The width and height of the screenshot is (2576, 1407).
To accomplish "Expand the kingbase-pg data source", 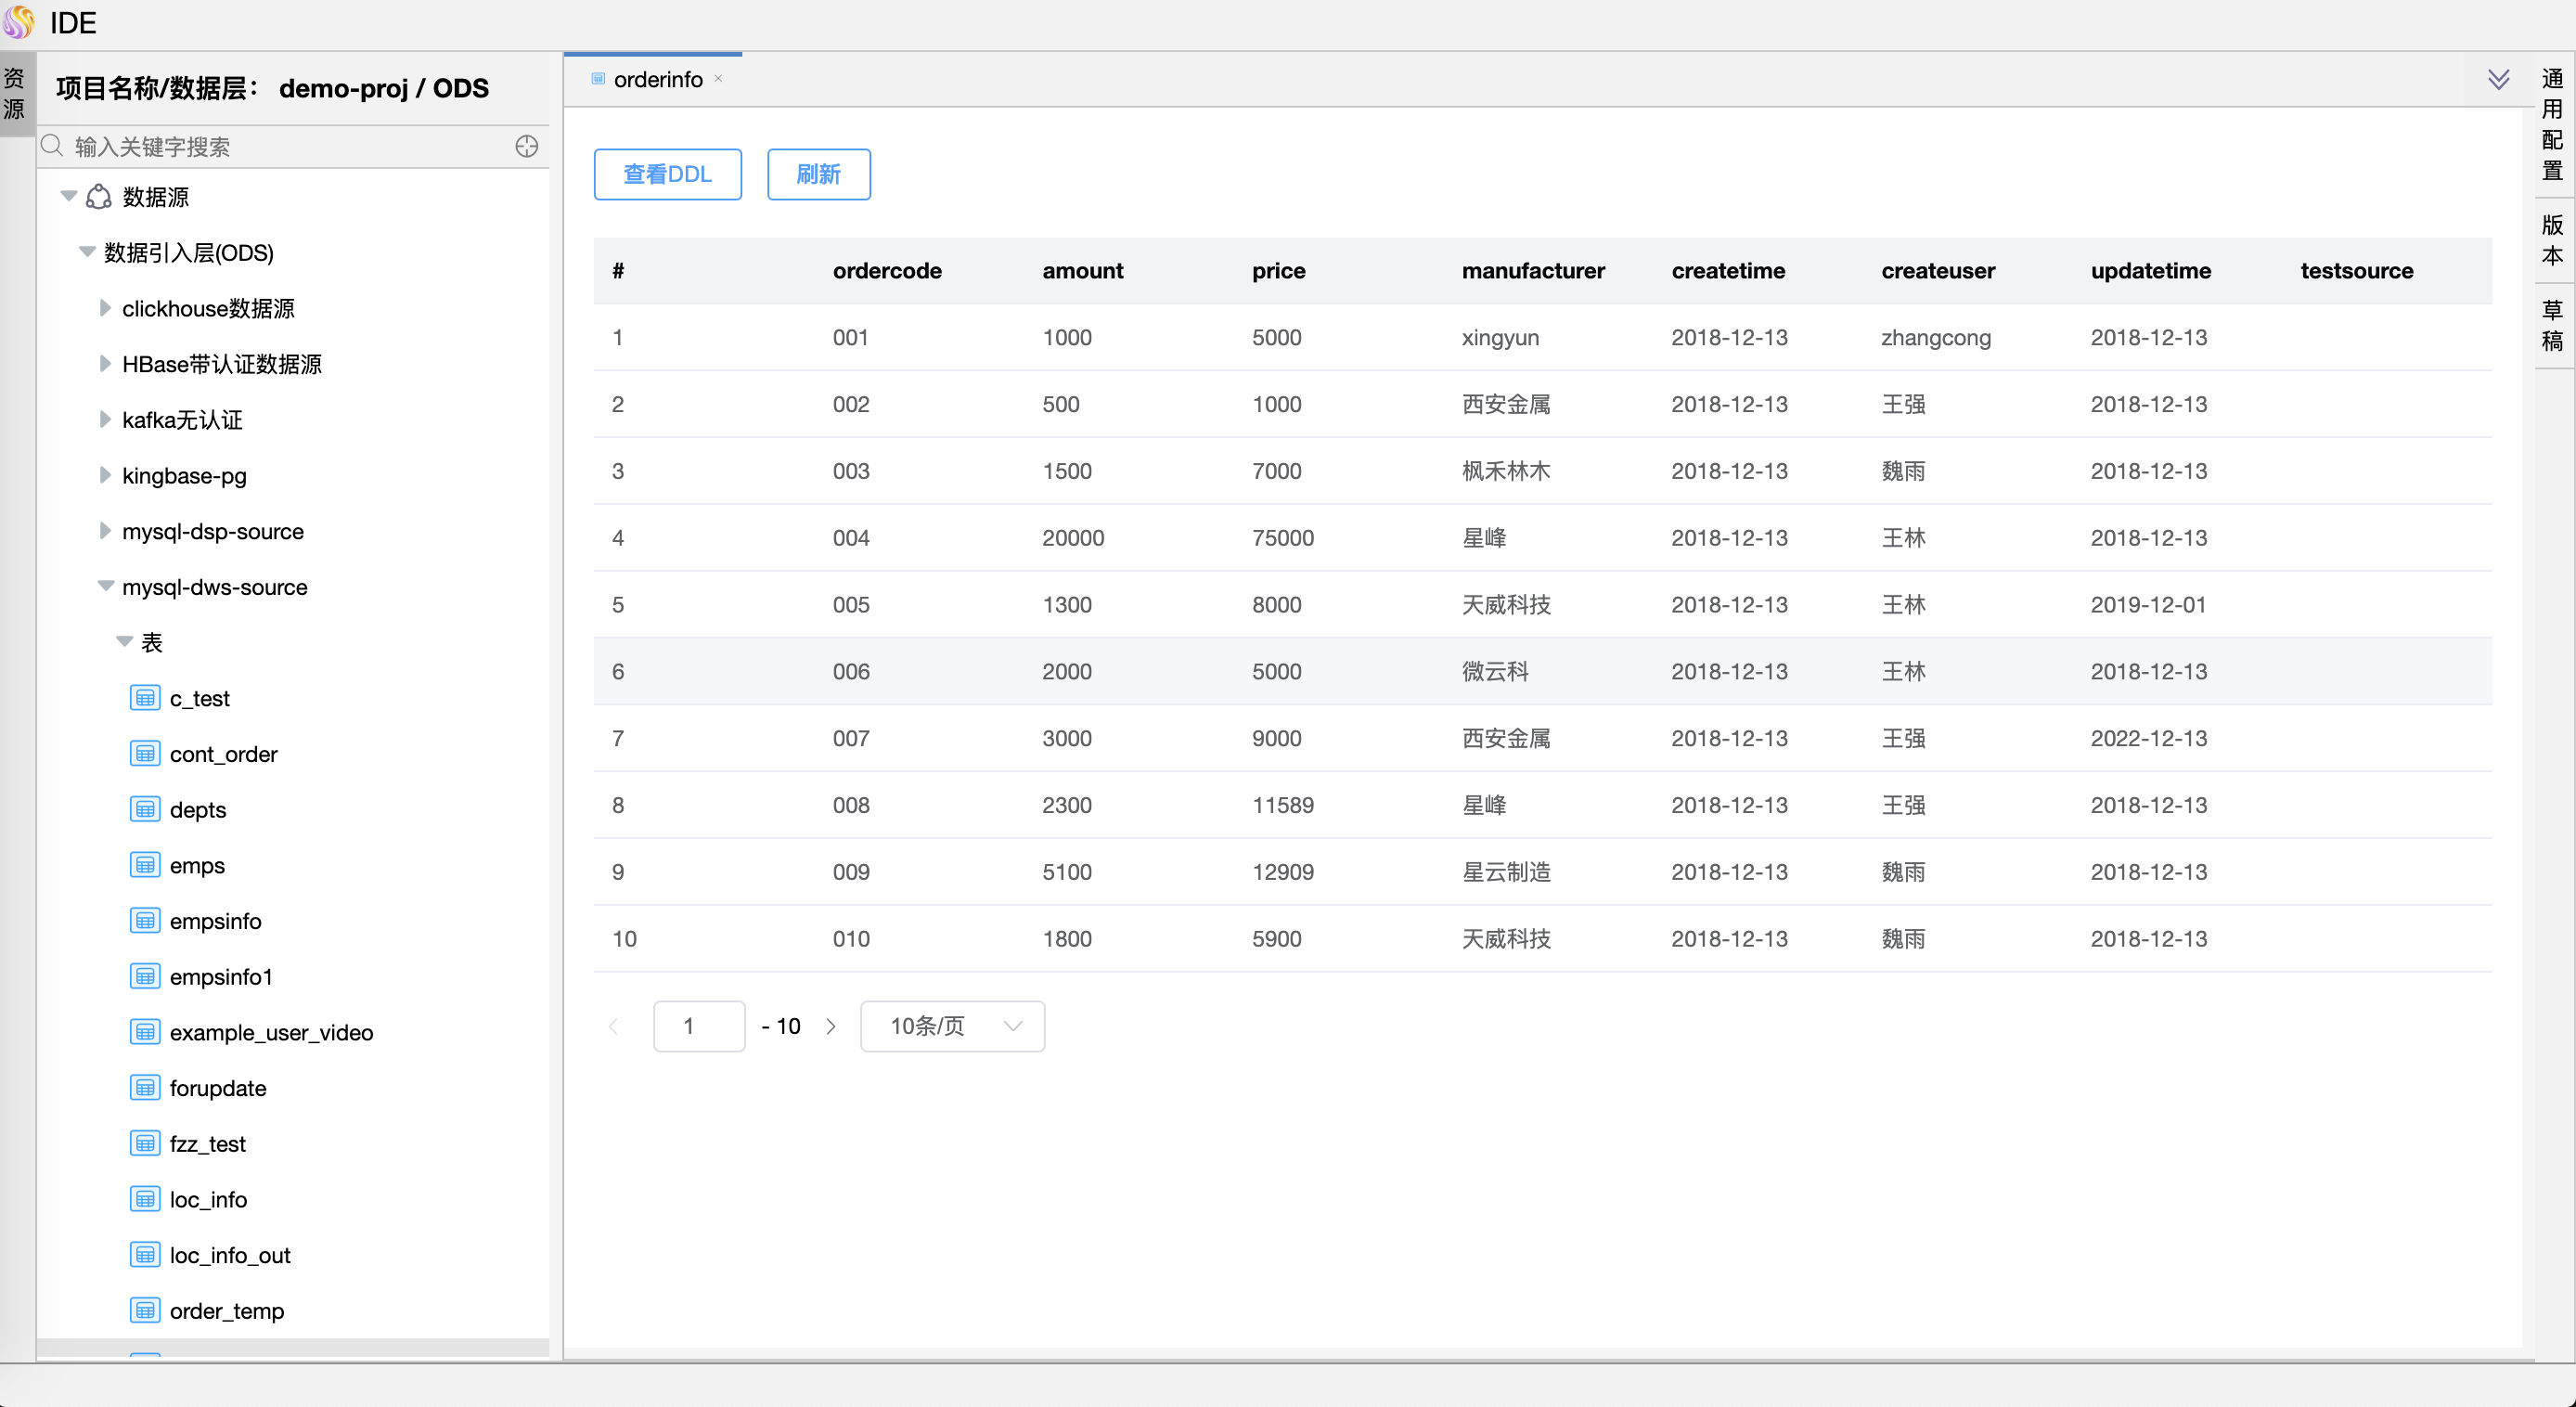I will (104, 475).
